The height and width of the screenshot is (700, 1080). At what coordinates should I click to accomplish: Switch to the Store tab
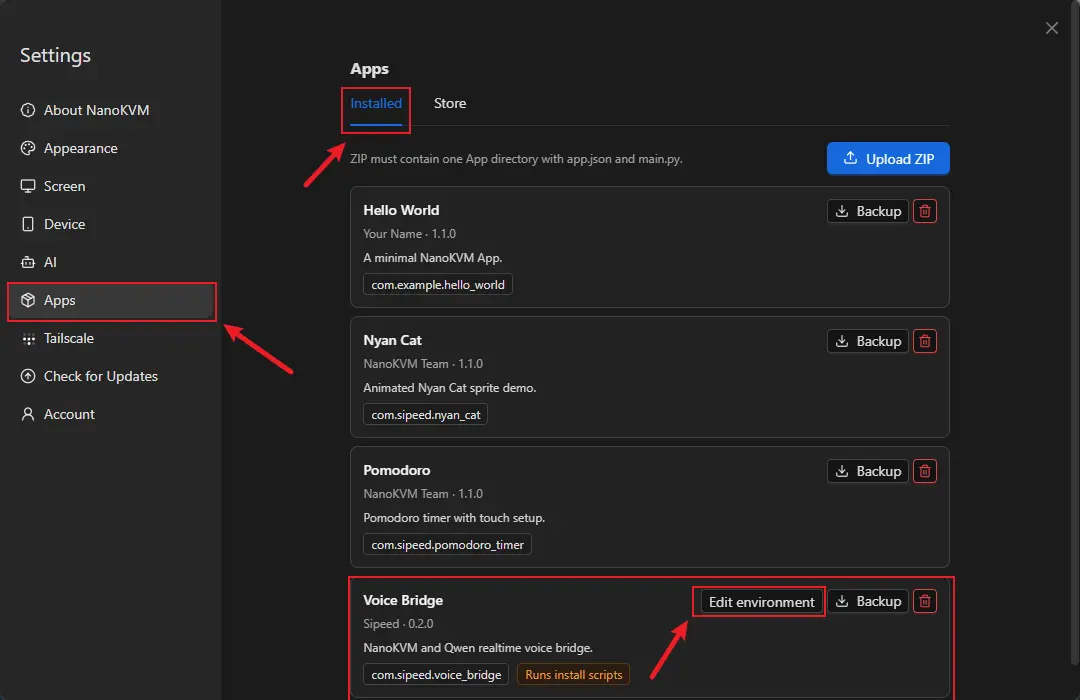pyautogui.click(x=450, y=103)
